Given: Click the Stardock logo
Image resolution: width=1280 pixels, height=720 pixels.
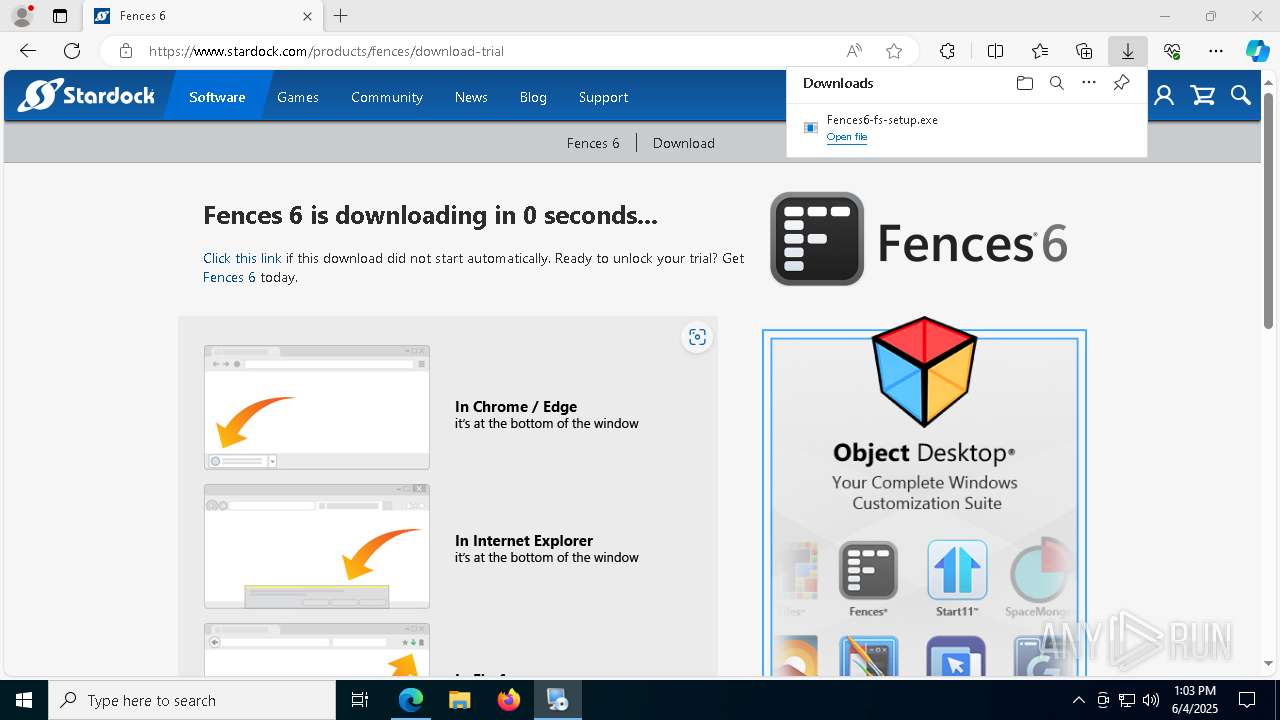Looking at the screenshot, I should [86, 96].
